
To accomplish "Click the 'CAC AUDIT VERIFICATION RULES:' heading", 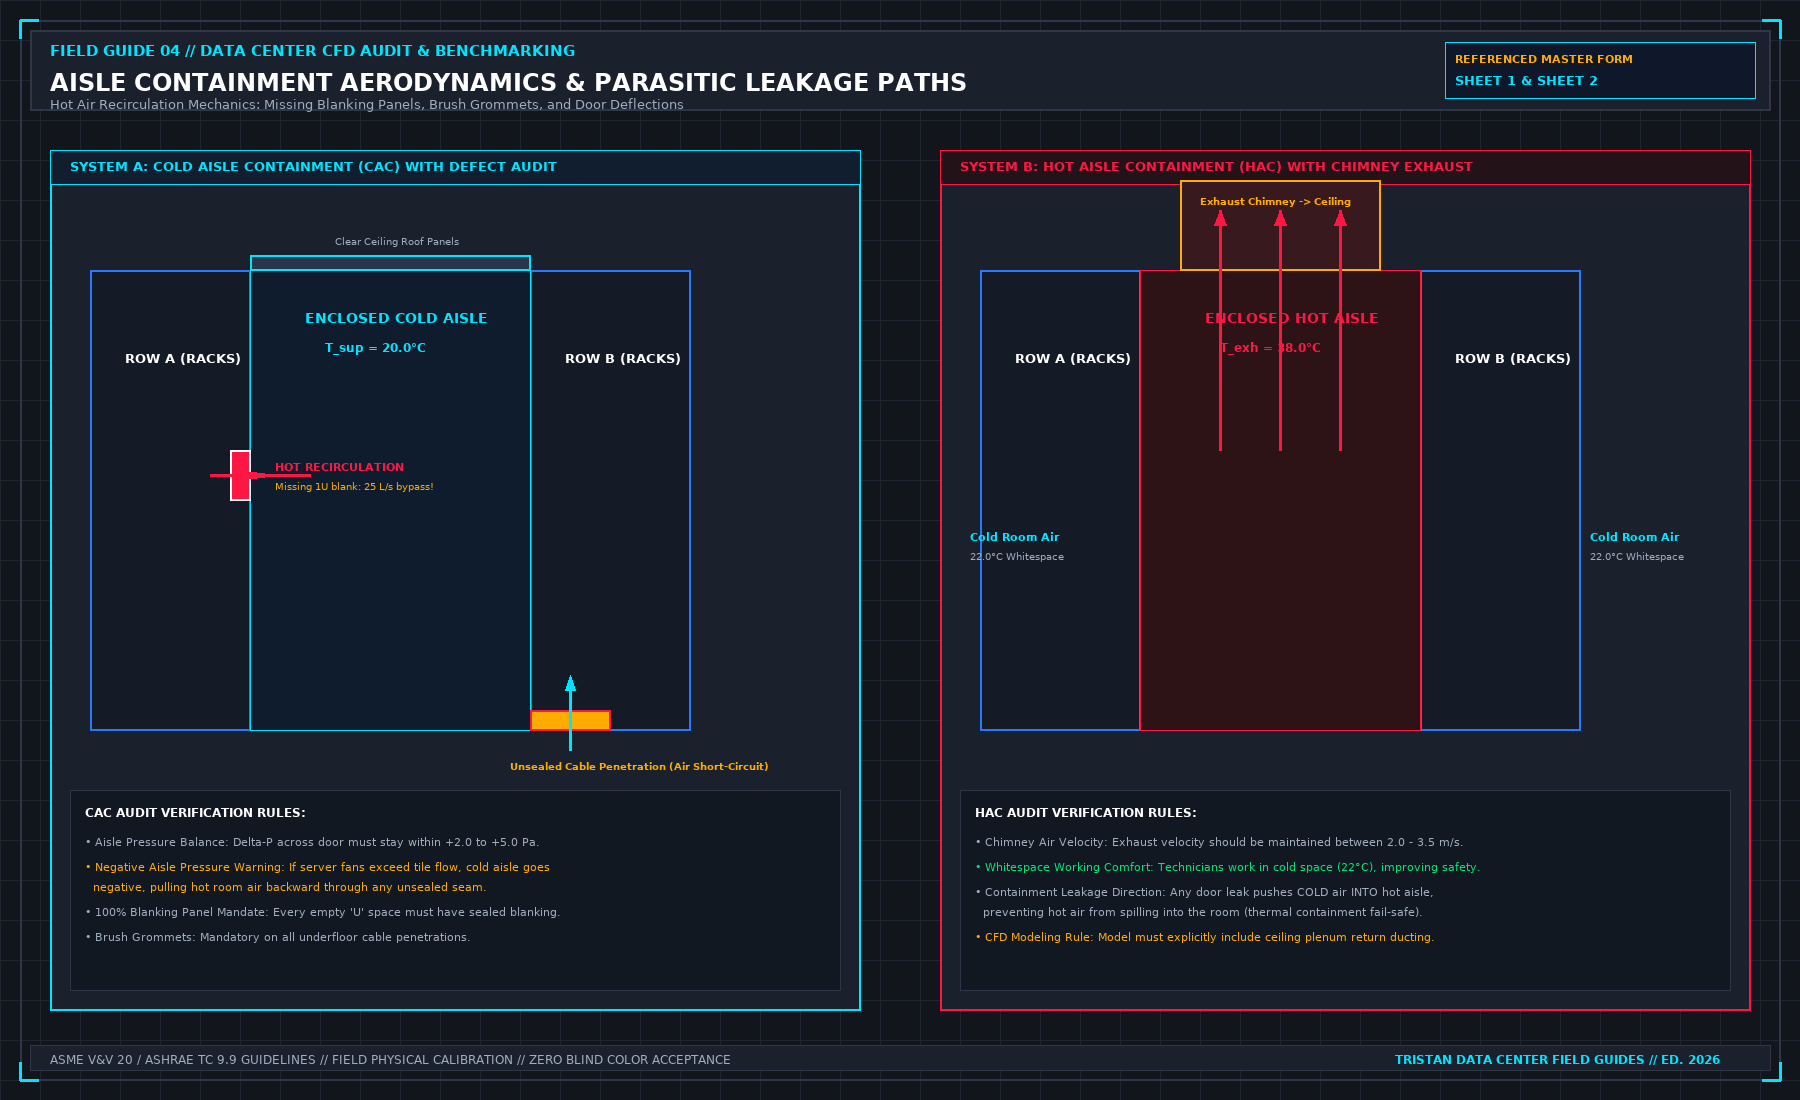I will (x=195, y=813).
